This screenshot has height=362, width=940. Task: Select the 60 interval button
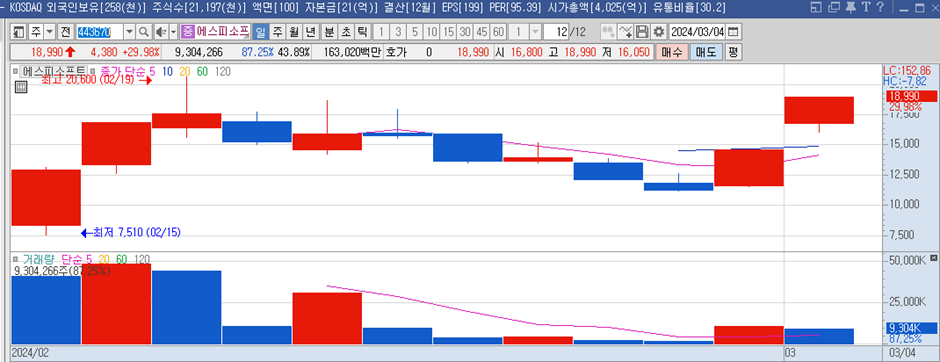pyautogui.click(x=498, y=32)
